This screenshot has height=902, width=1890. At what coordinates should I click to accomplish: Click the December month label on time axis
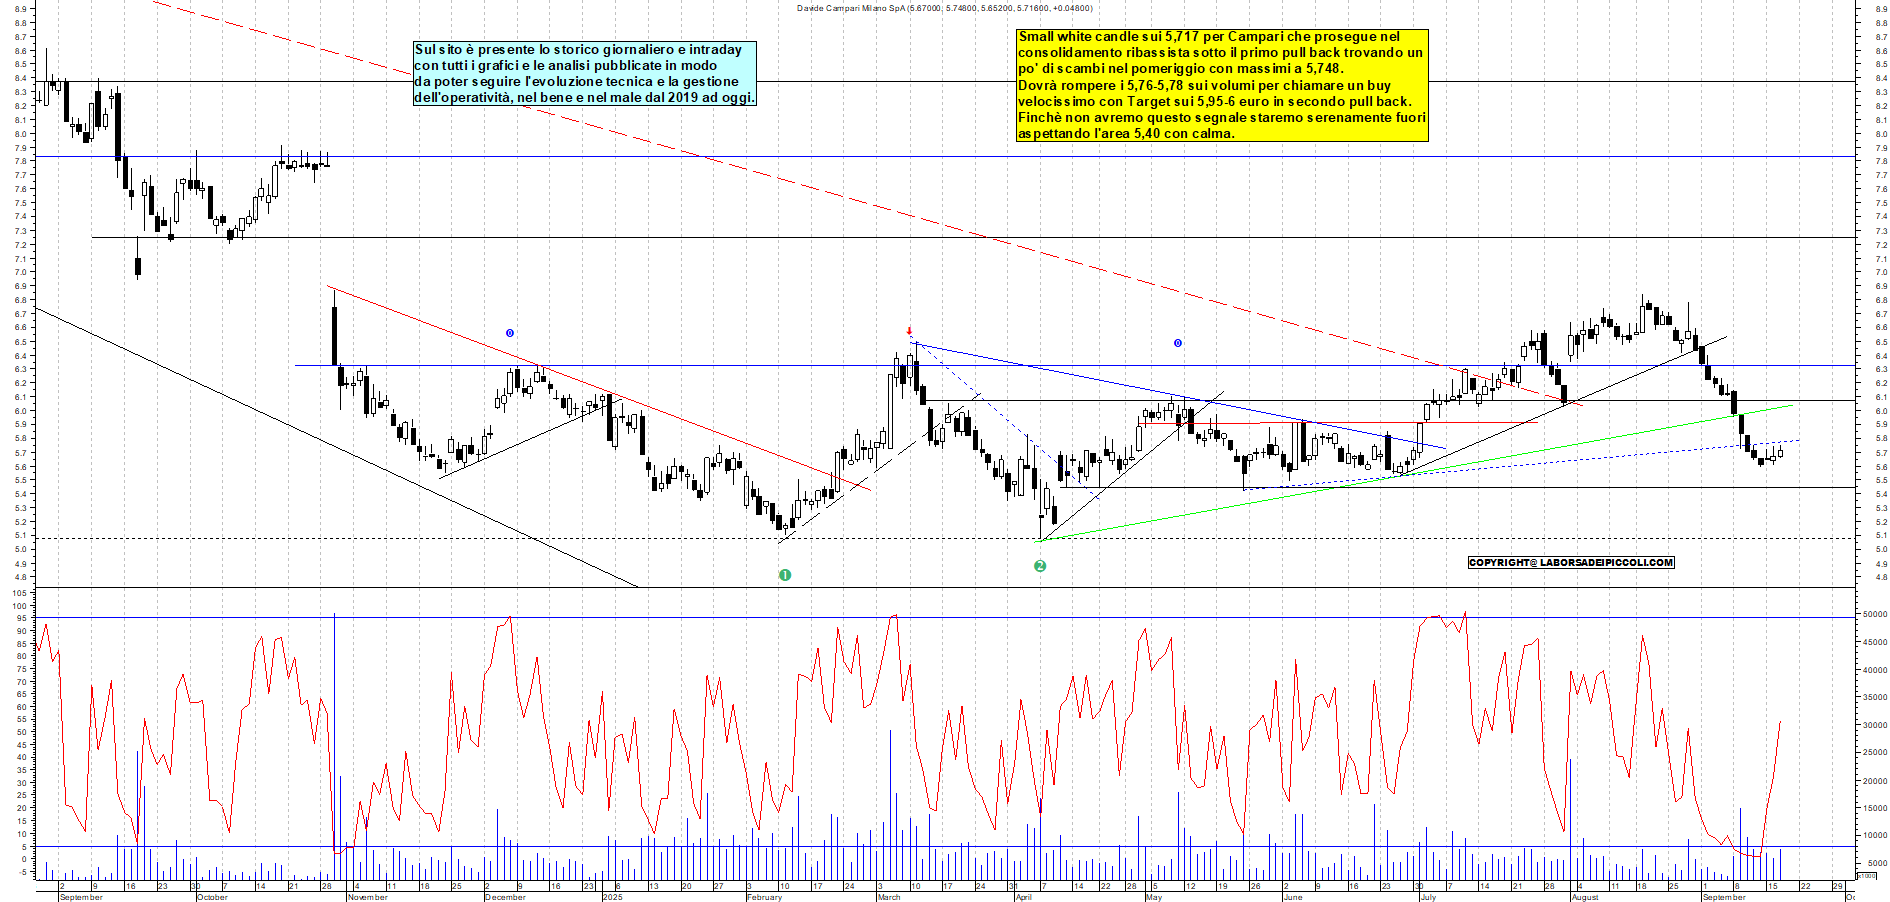coord(505,897)
